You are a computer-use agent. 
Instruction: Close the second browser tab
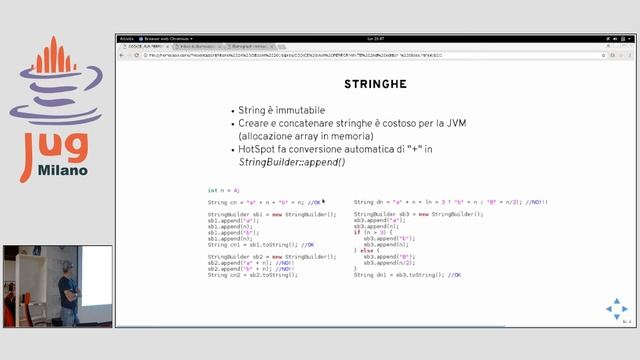click(220, 47)
